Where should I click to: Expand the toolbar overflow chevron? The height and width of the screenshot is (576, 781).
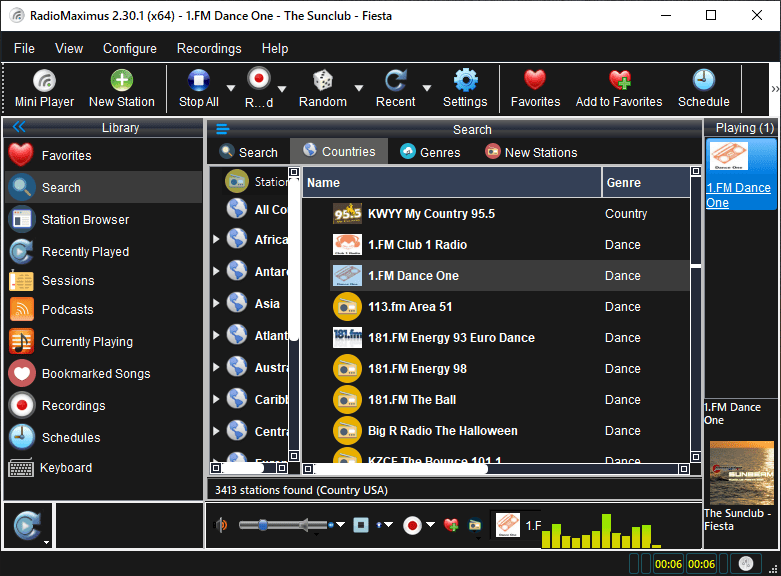(775, 89)
